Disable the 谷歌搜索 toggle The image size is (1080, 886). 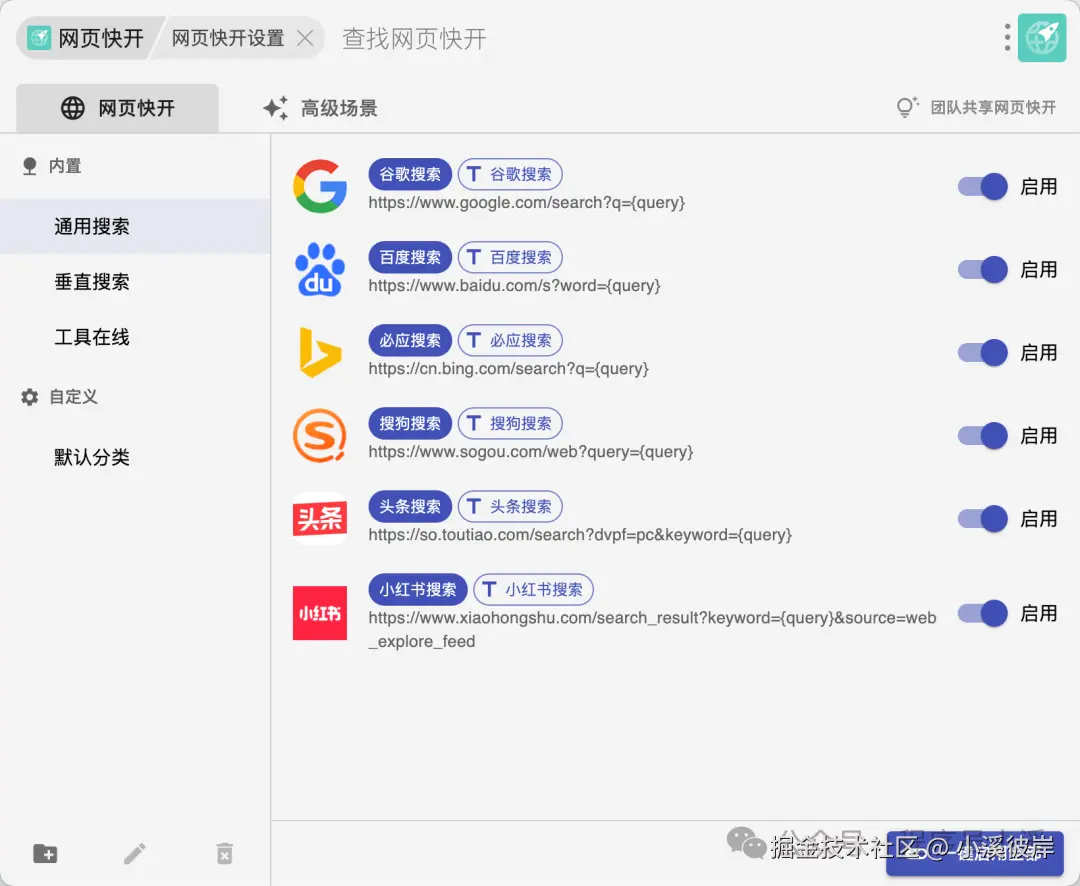click(x=980, y=186)
